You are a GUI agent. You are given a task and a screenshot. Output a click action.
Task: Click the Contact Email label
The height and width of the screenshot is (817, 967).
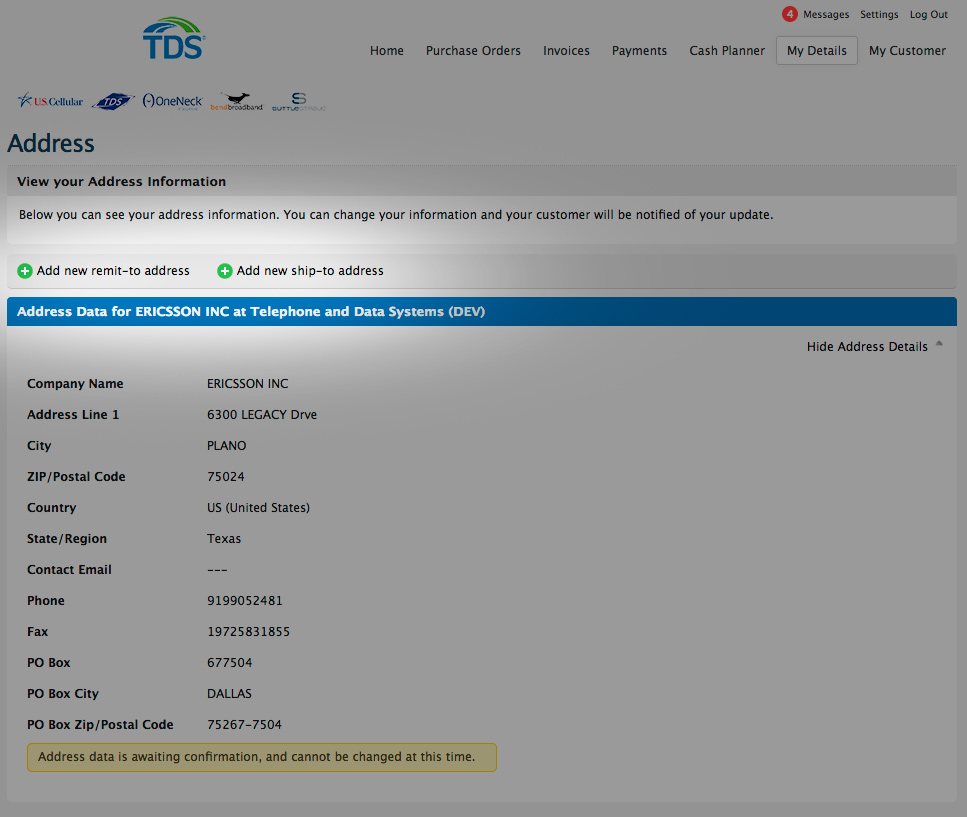69,570
